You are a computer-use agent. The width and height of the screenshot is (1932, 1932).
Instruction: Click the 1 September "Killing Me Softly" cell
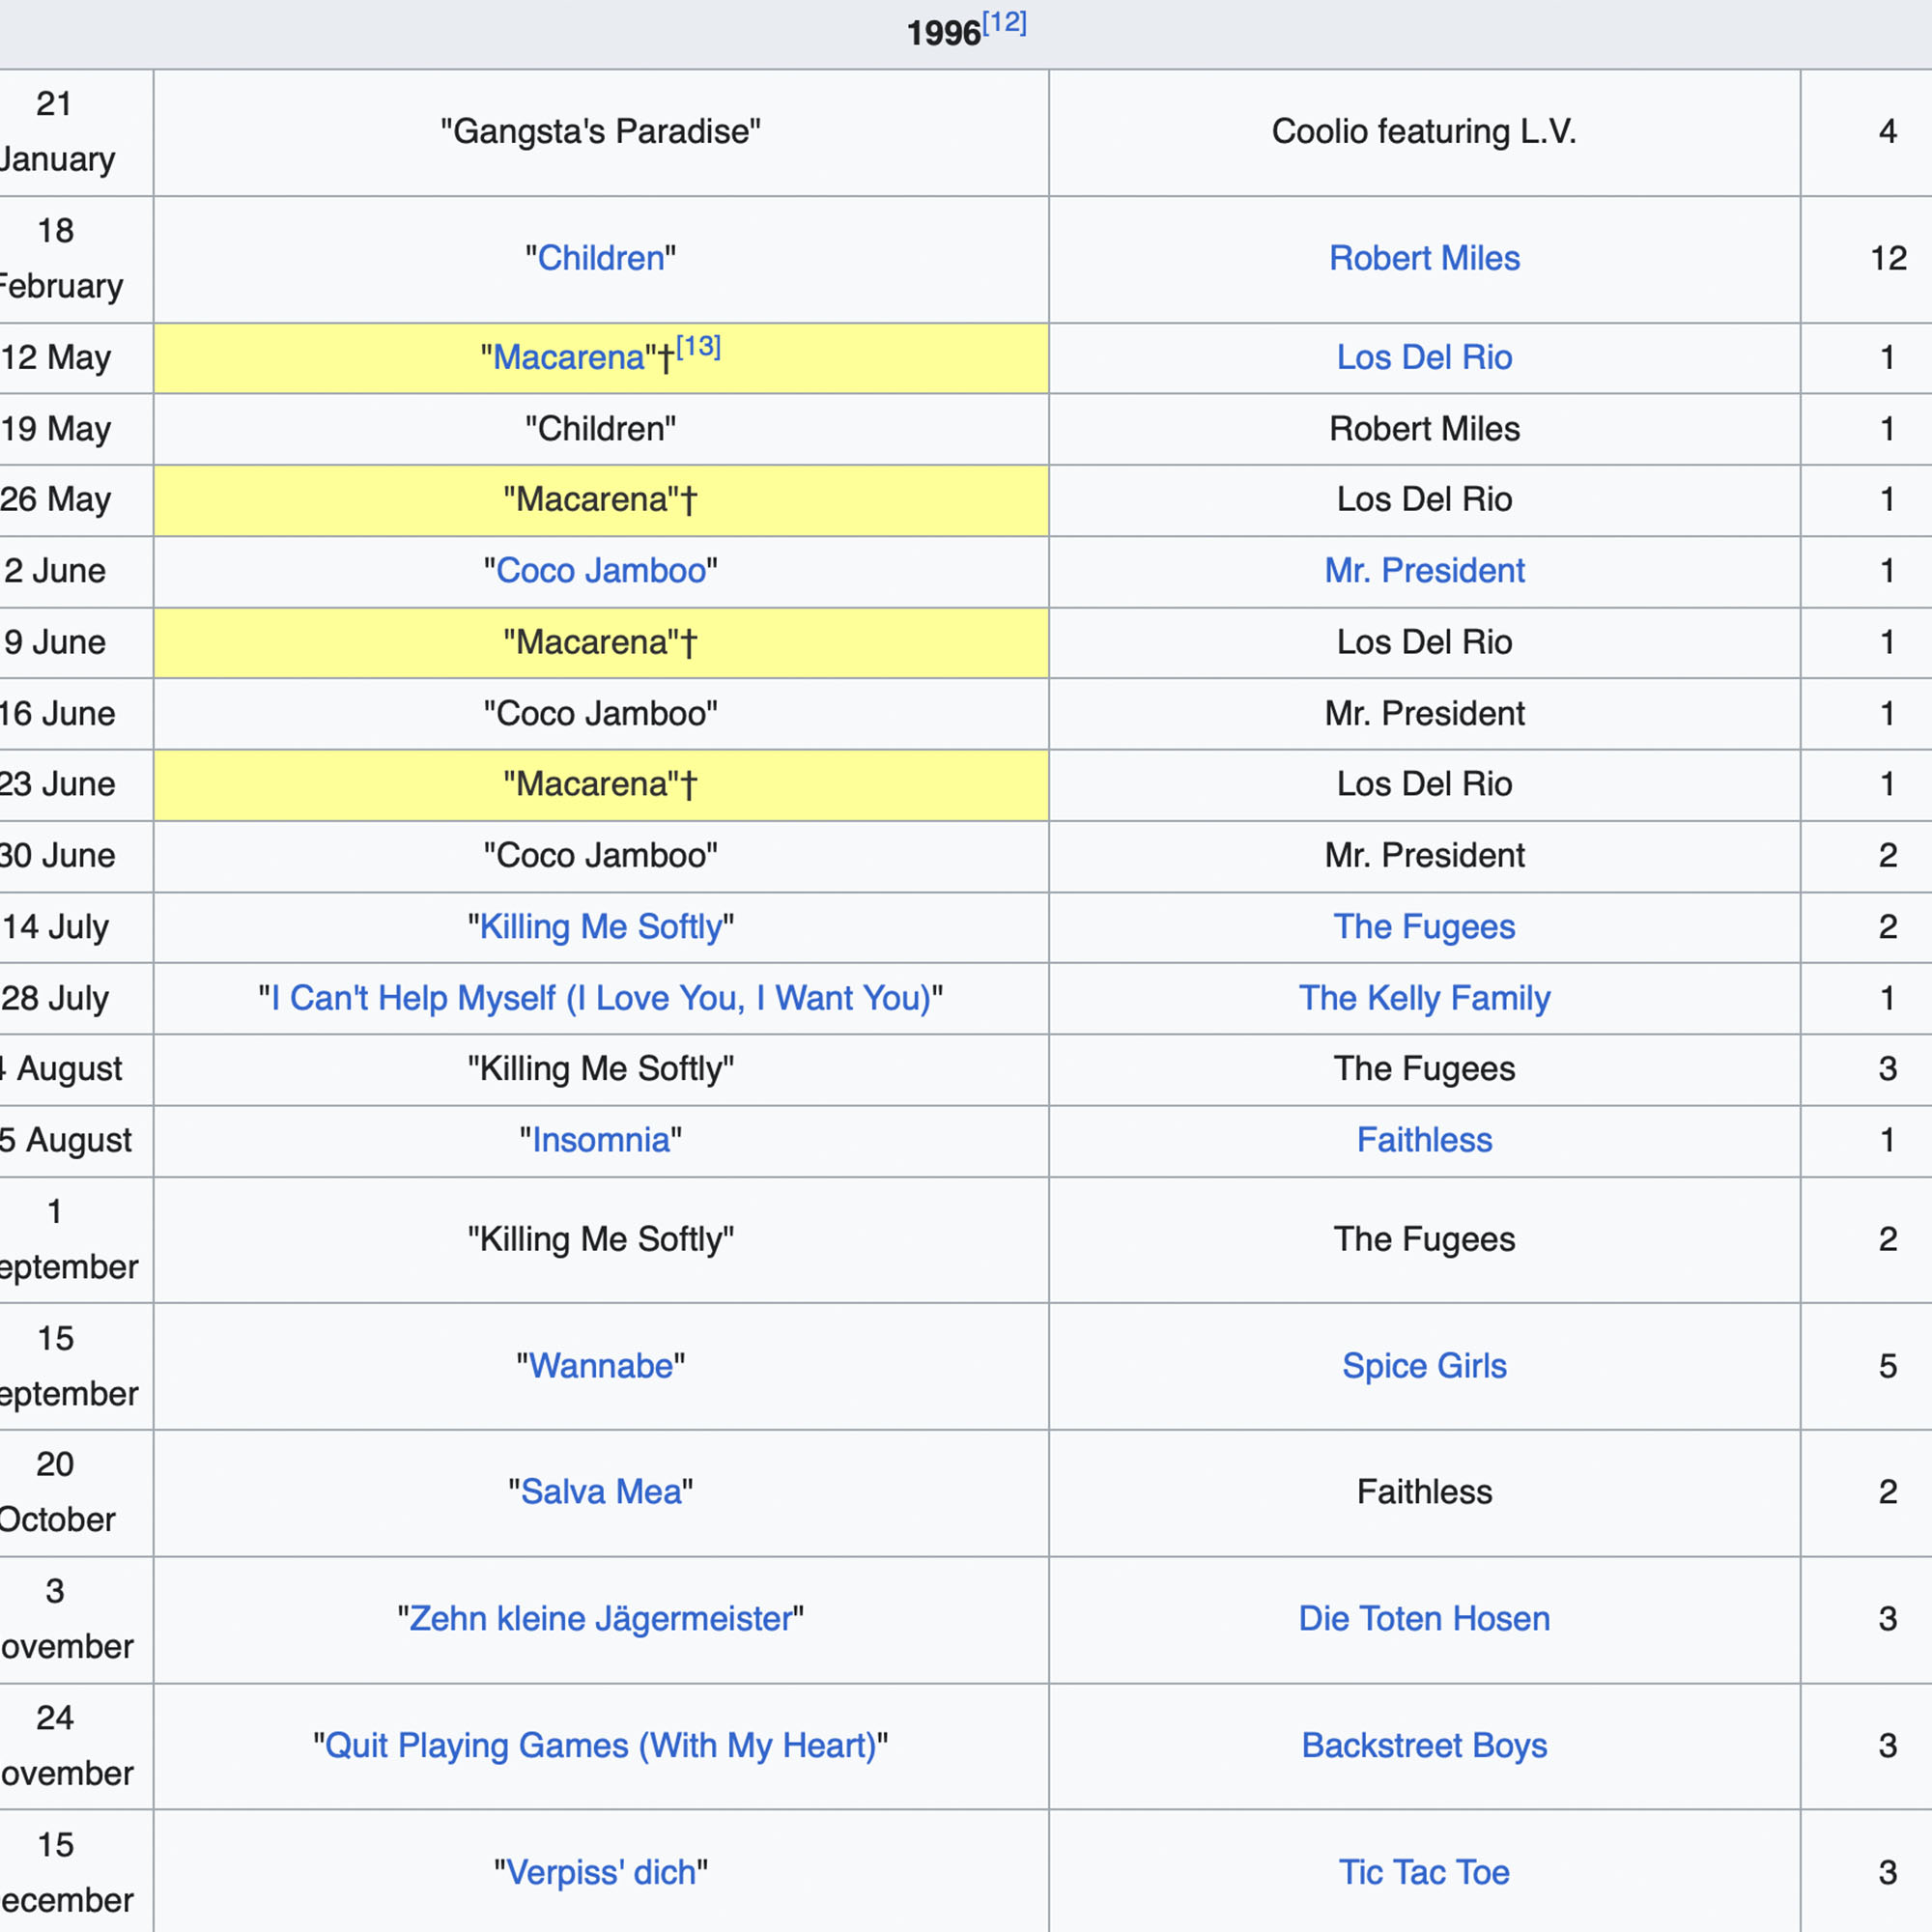coord(601,1239)
